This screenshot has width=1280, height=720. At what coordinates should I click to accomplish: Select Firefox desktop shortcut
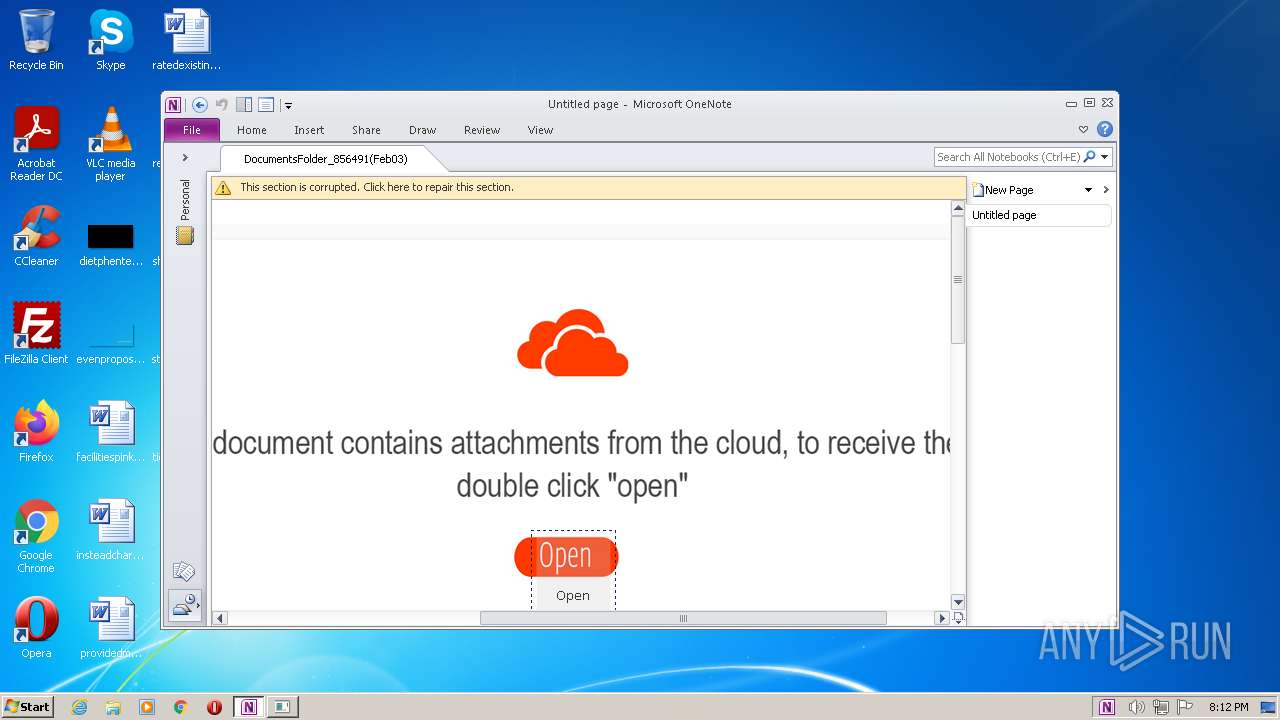tap(36, 431)
